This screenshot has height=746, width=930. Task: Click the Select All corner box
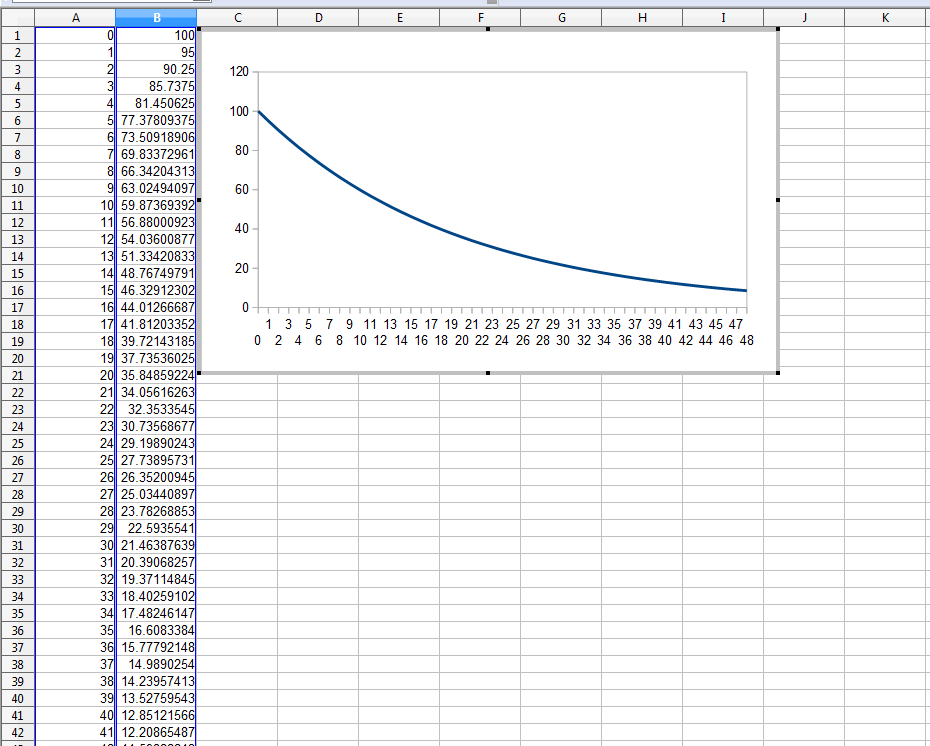(x=17, y=18)
